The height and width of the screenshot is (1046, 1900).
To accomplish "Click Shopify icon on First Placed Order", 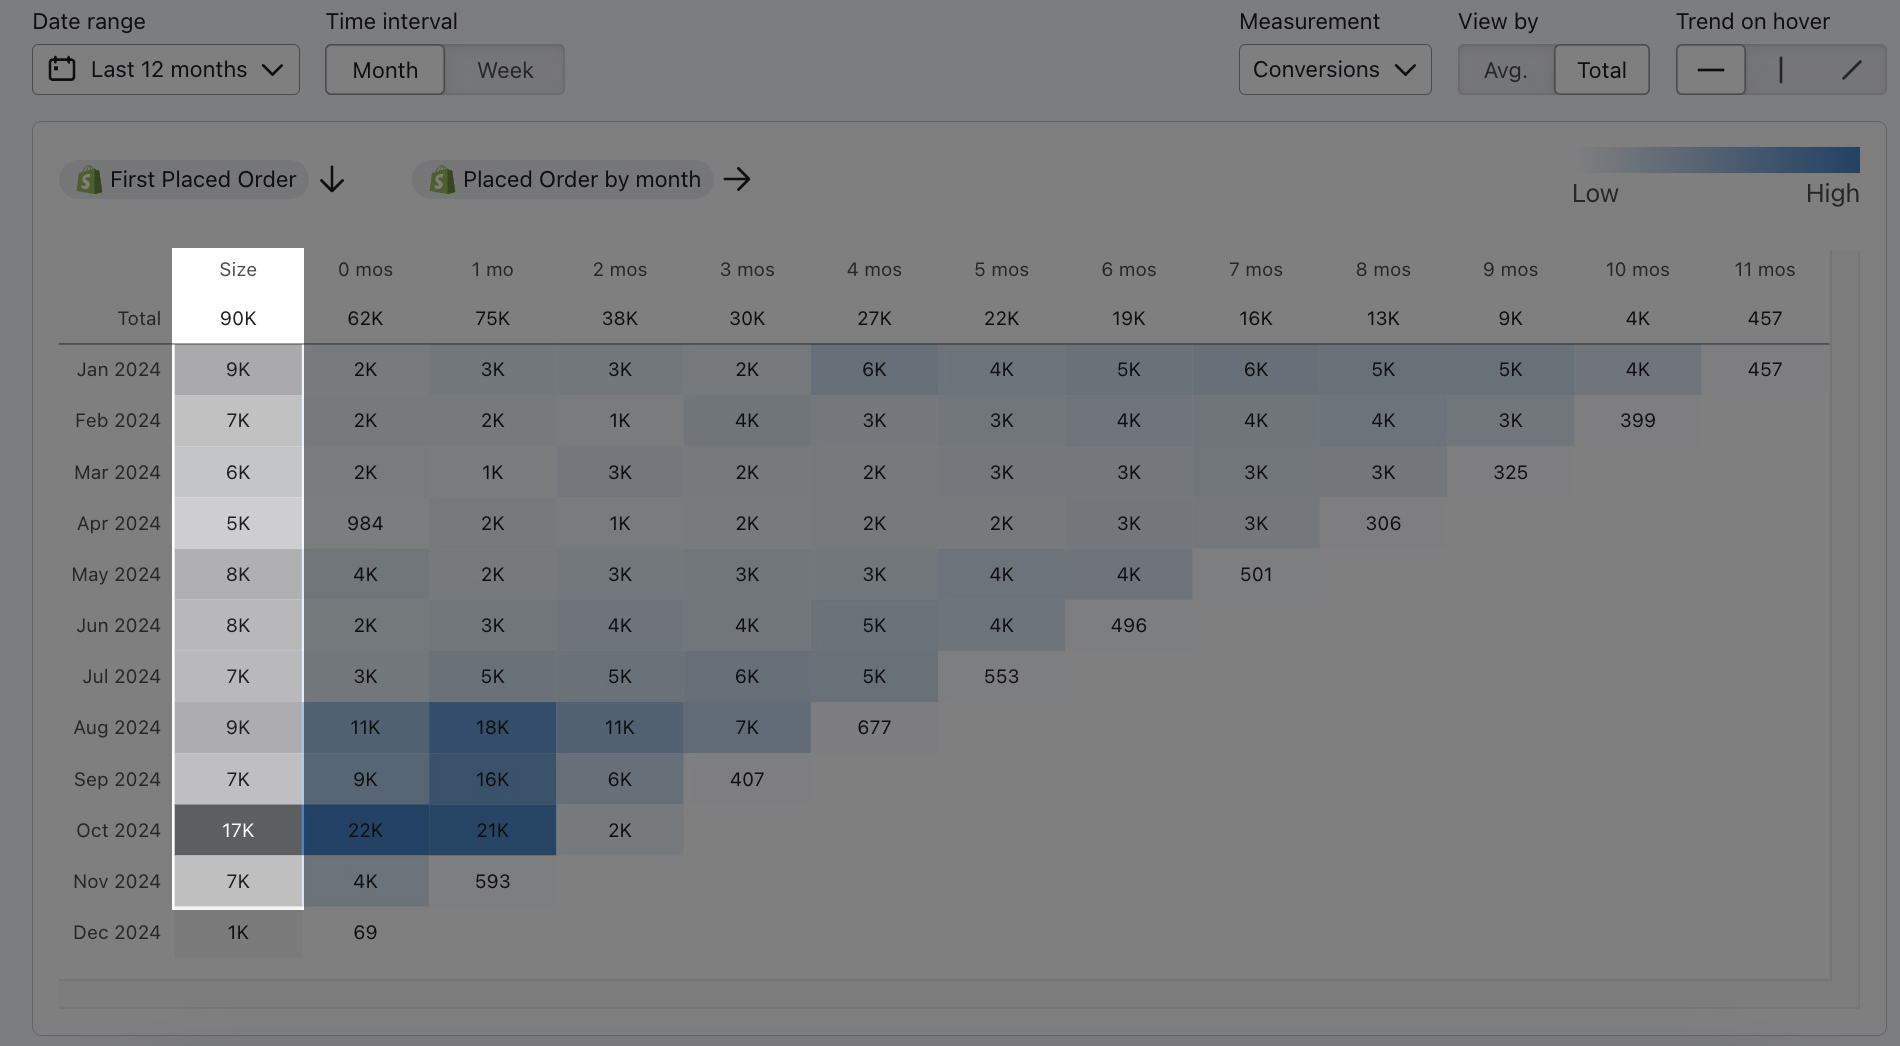I will (x=89, y=180).
